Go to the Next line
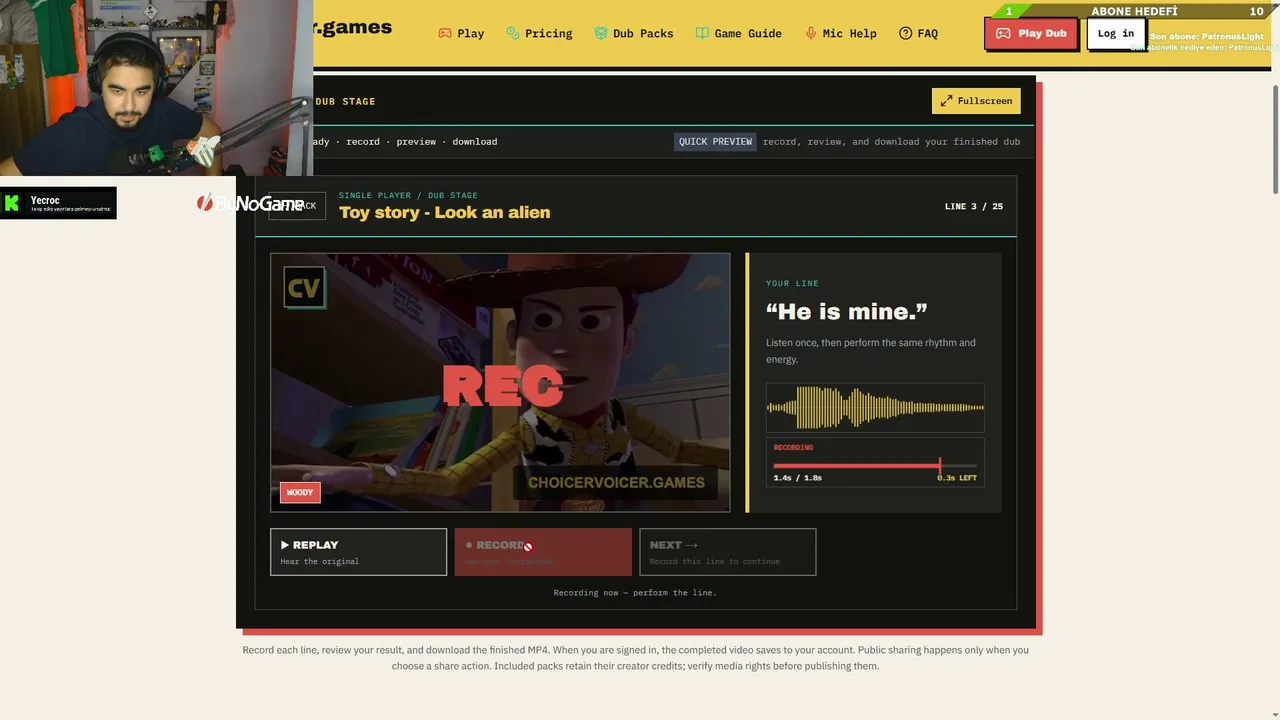 click(728, 552)
